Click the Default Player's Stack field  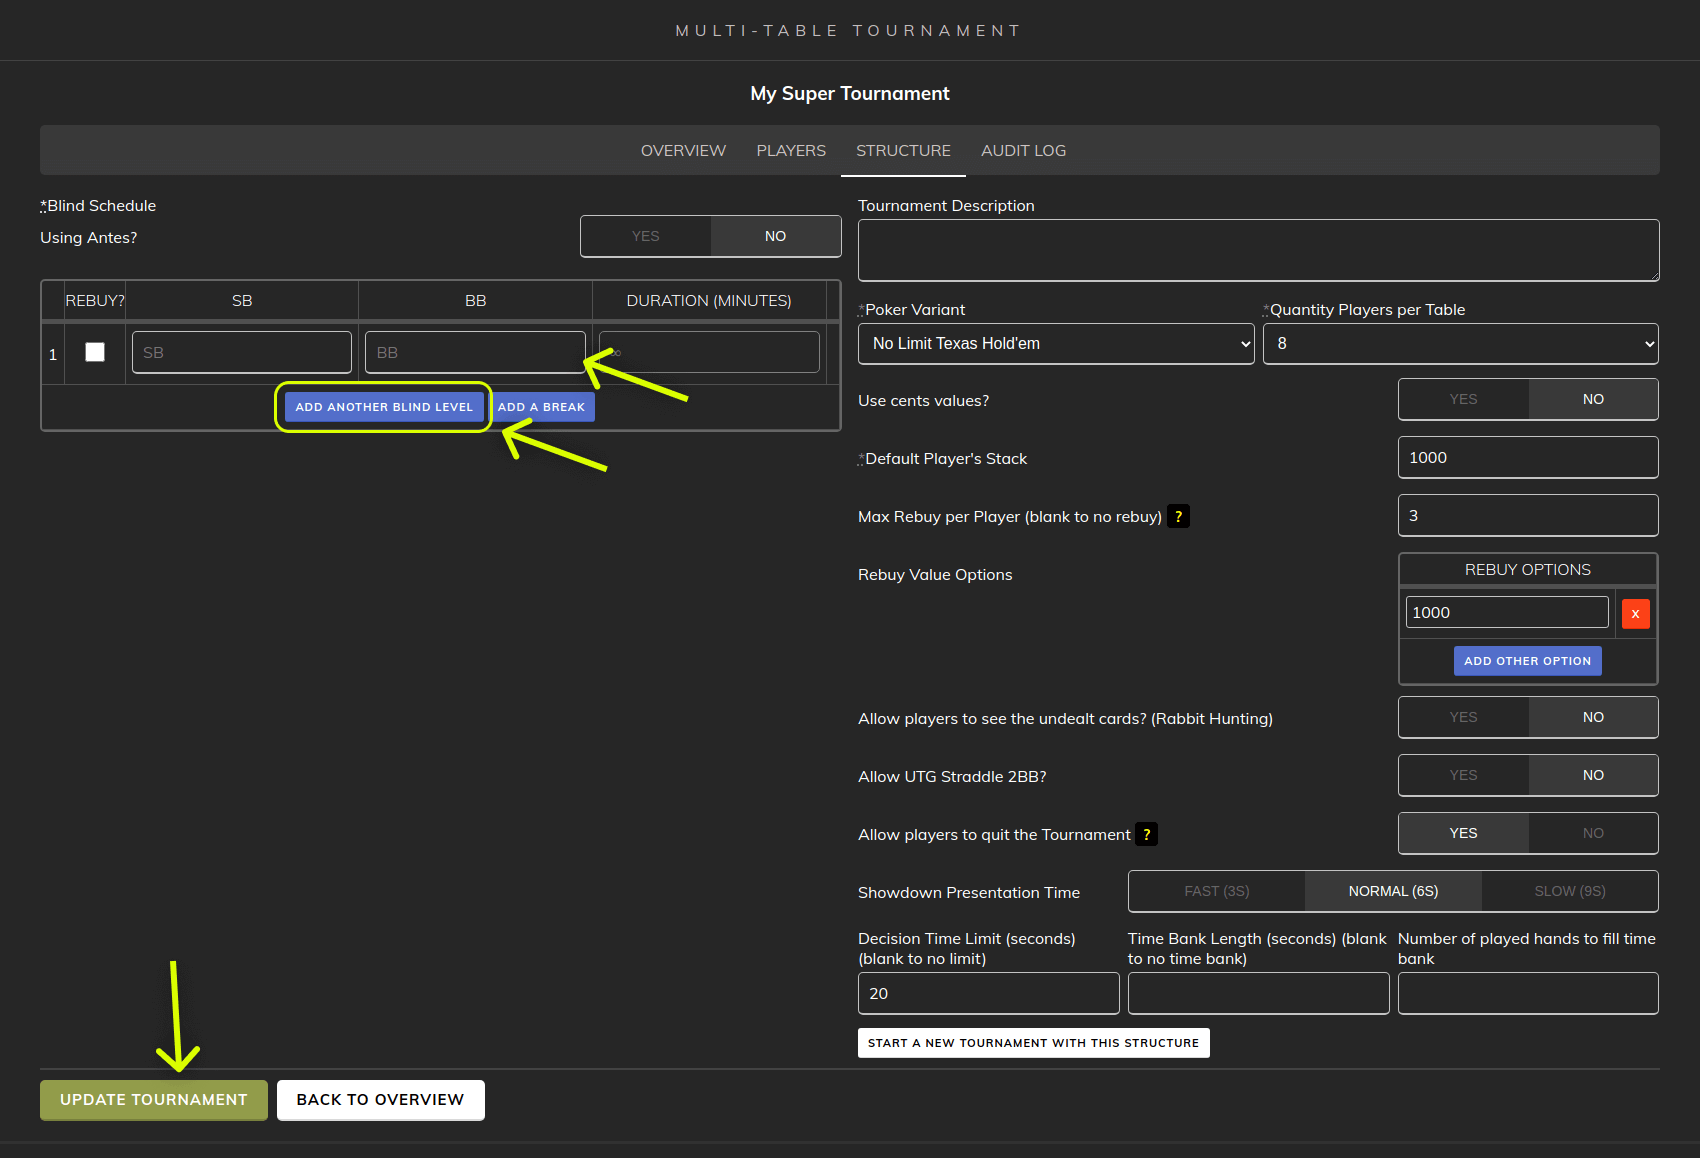point(1528,457)
